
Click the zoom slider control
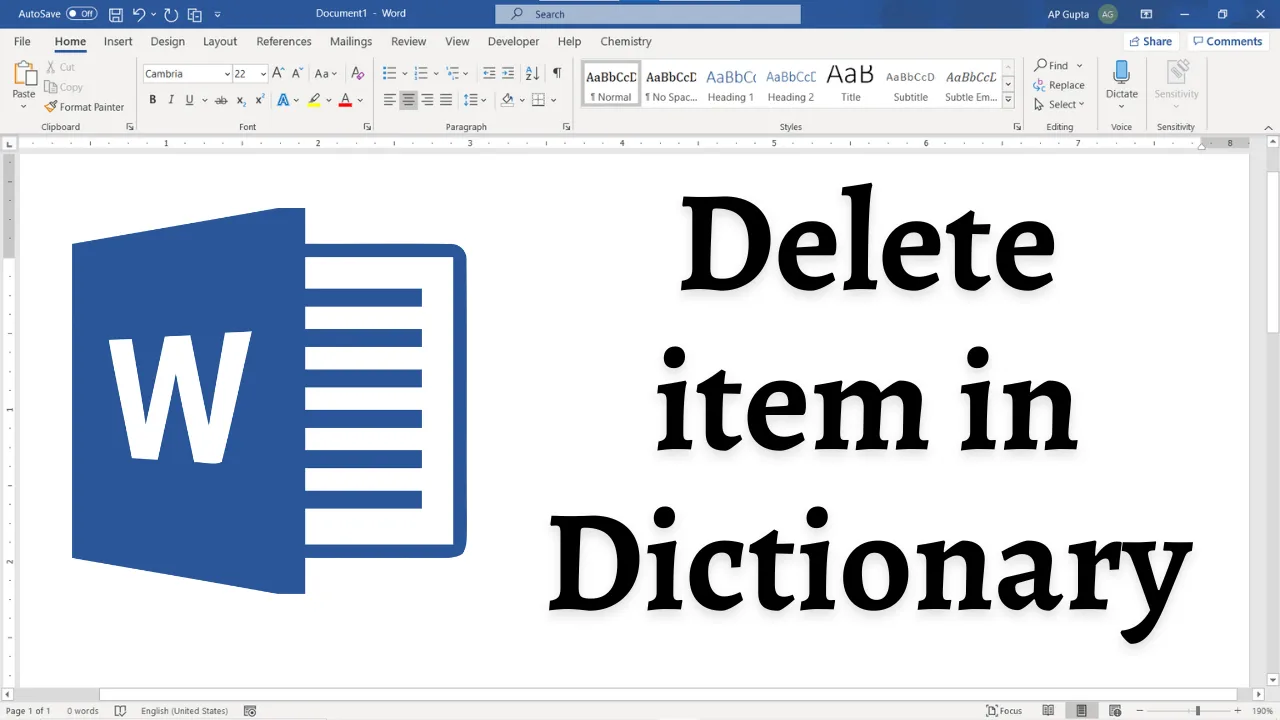pyautogui.click(x=1198, y=711)
